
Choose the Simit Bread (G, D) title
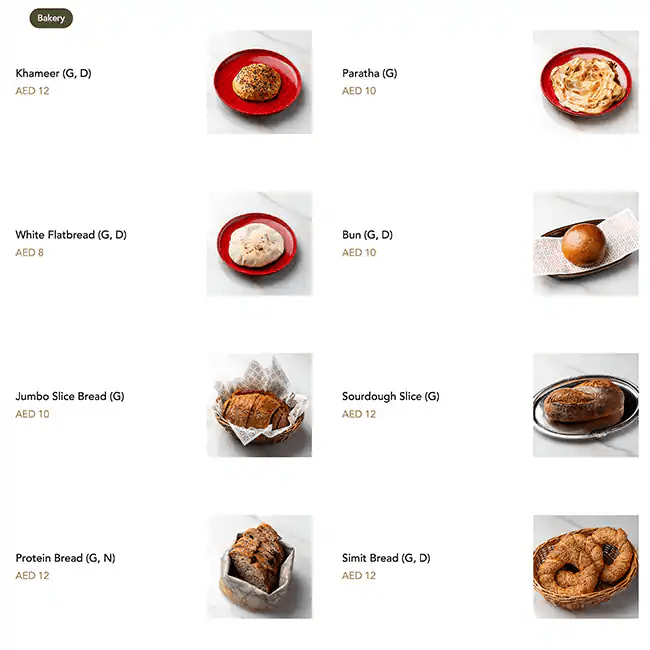coord(386,558)
